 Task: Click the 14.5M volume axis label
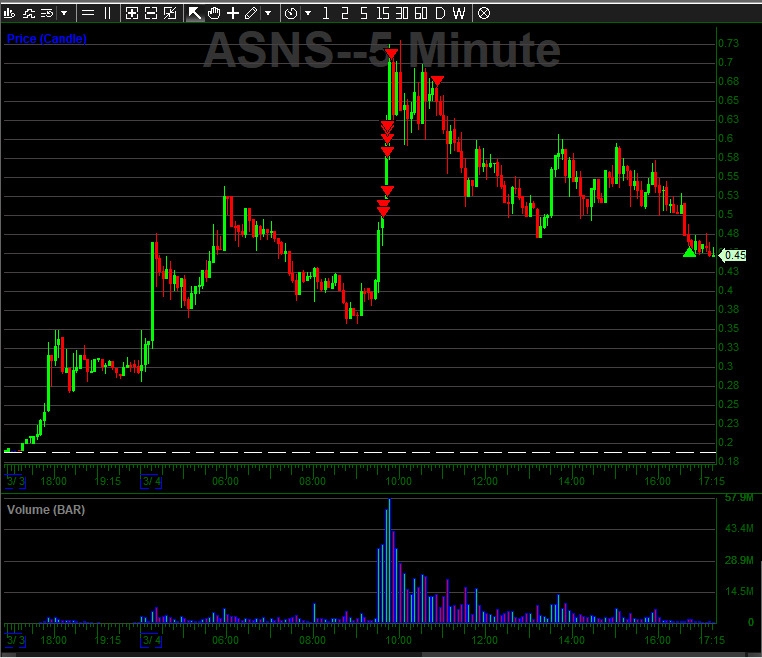click(739, 591)
